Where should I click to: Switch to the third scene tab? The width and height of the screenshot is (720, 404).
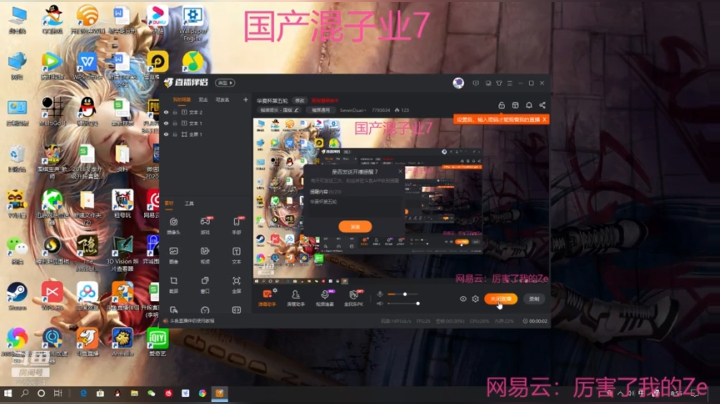(x=222, y=100)
